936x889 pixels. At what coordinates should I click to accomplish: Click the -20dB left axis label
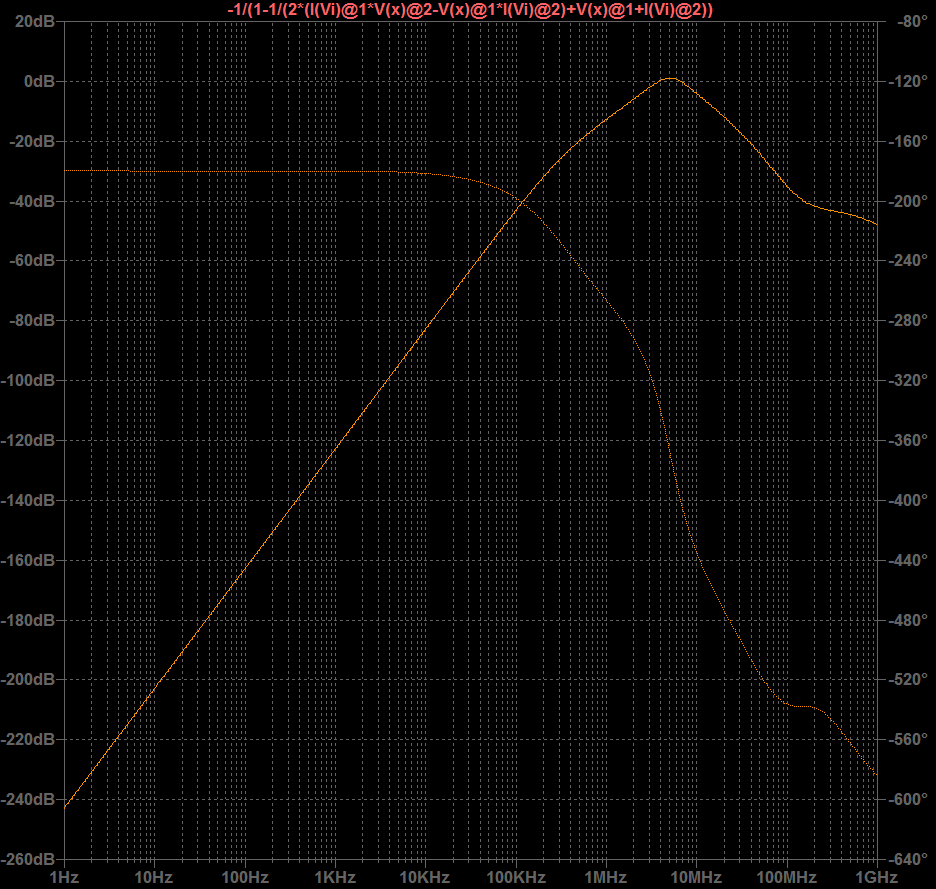click(32, 141)
